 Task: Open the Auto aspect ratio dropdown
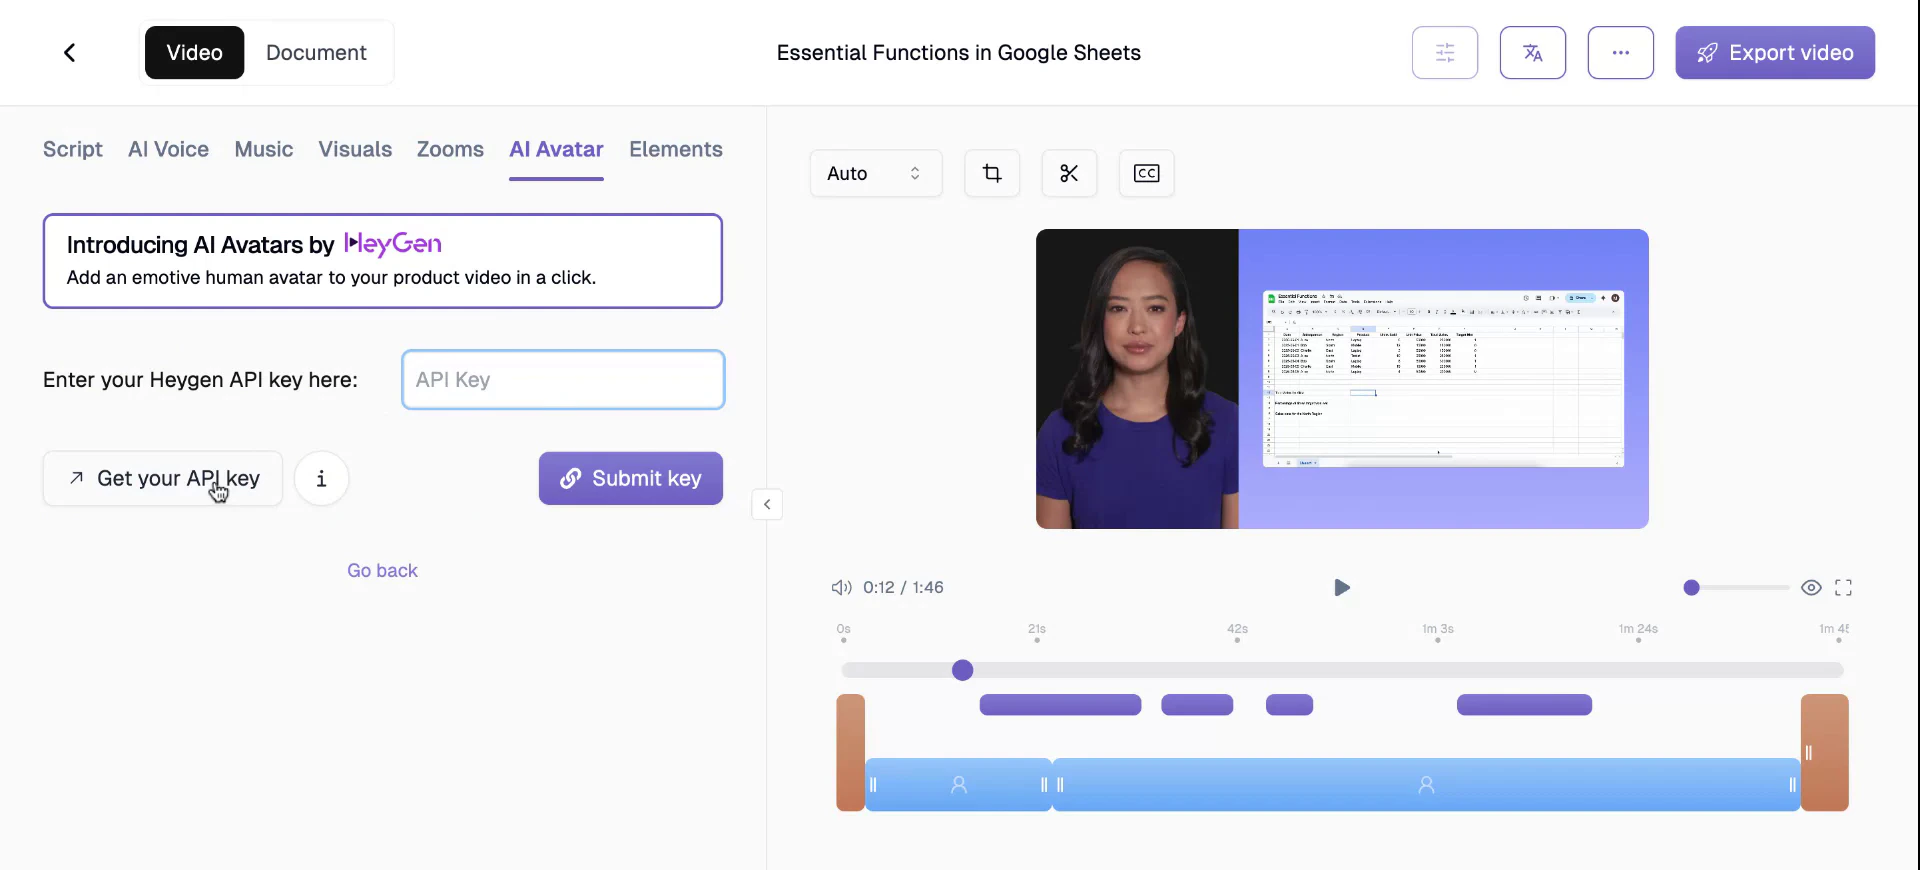(x=876, y=173)
